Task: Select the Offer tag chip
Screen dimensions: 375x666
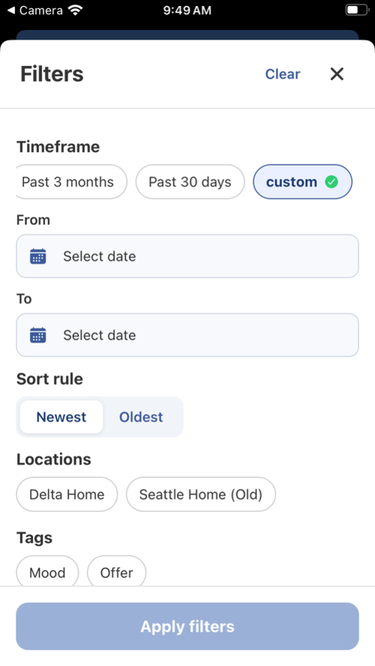Action: [116, 572]
